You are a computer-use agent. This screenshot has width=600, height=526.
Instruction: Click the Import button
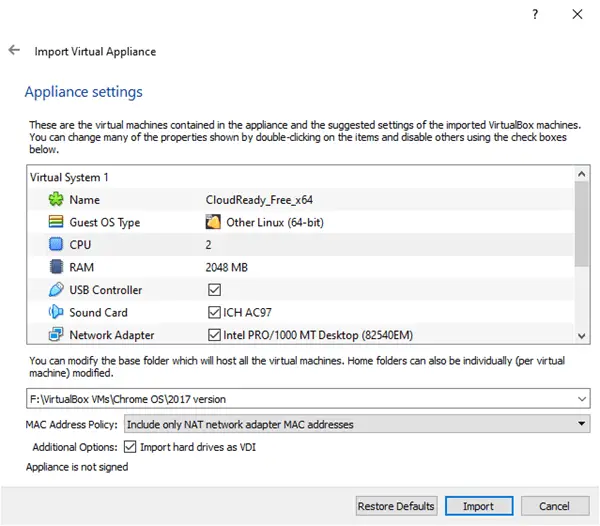(479, 506)
